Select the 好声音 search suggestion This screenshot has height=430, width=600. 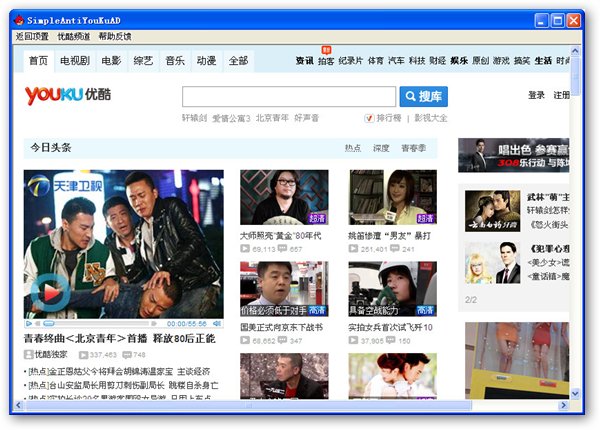click(307, 118)
